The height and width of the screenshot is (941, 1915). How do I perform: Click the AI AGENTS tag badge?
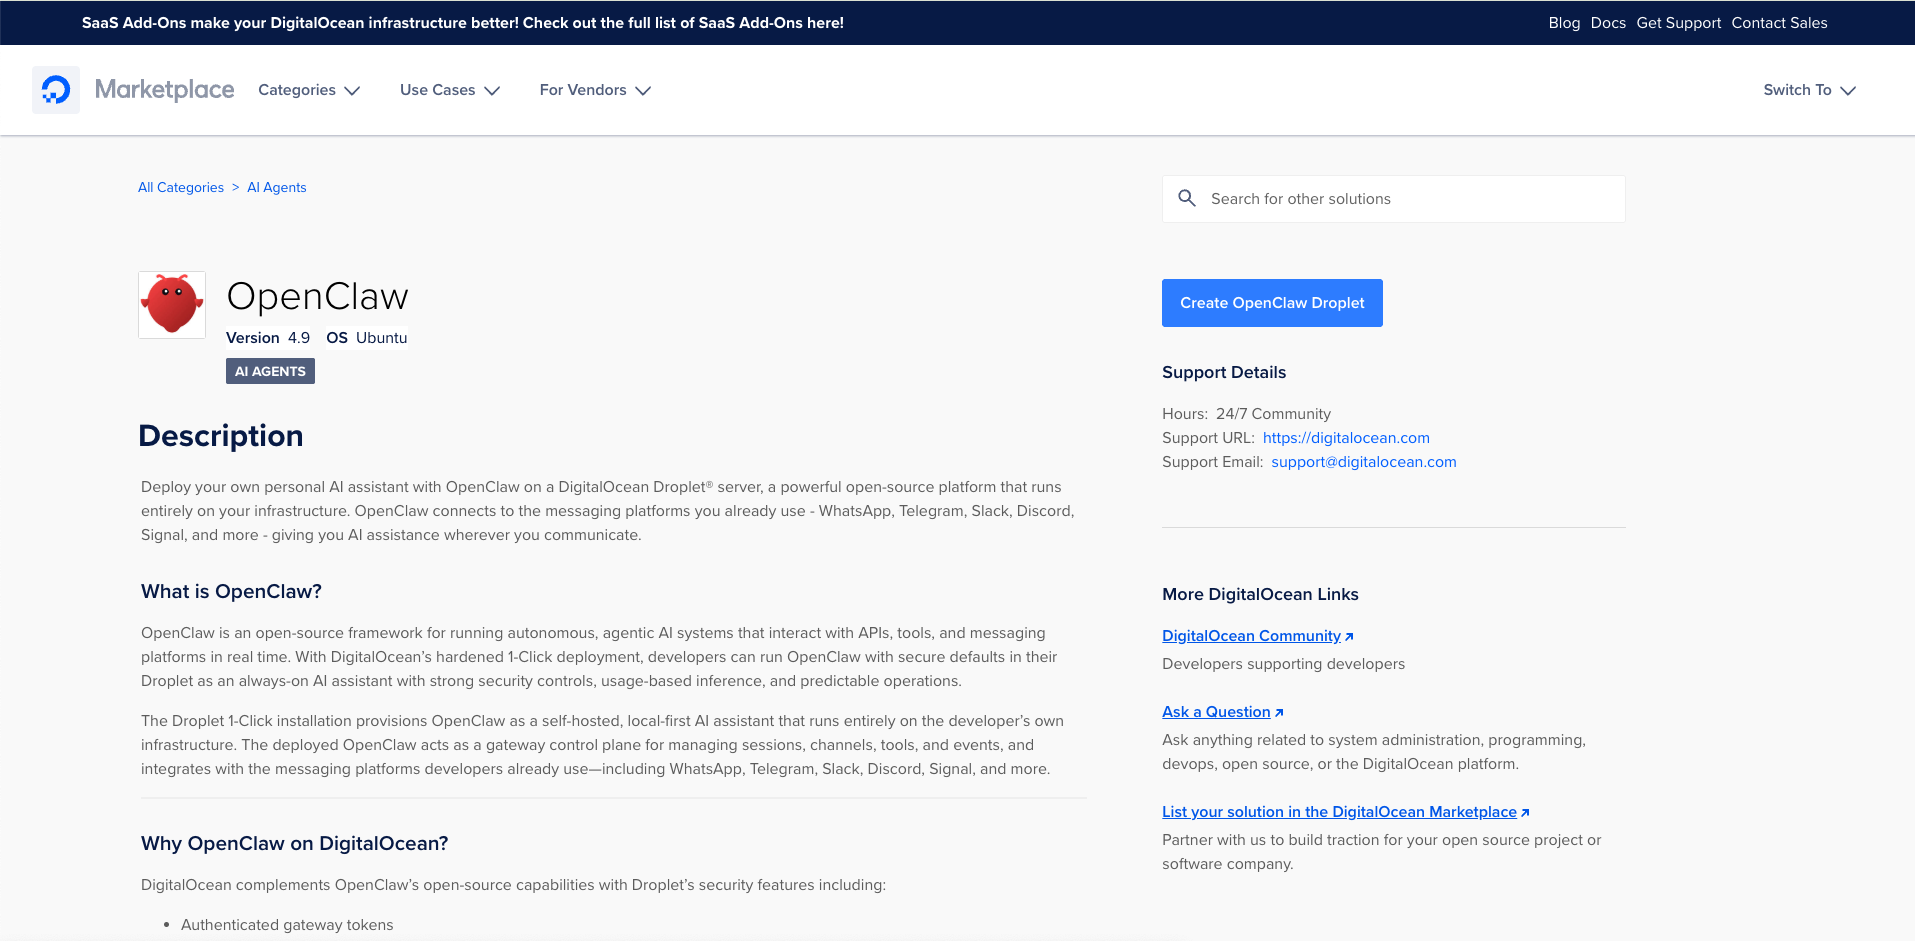coord(270,371)
